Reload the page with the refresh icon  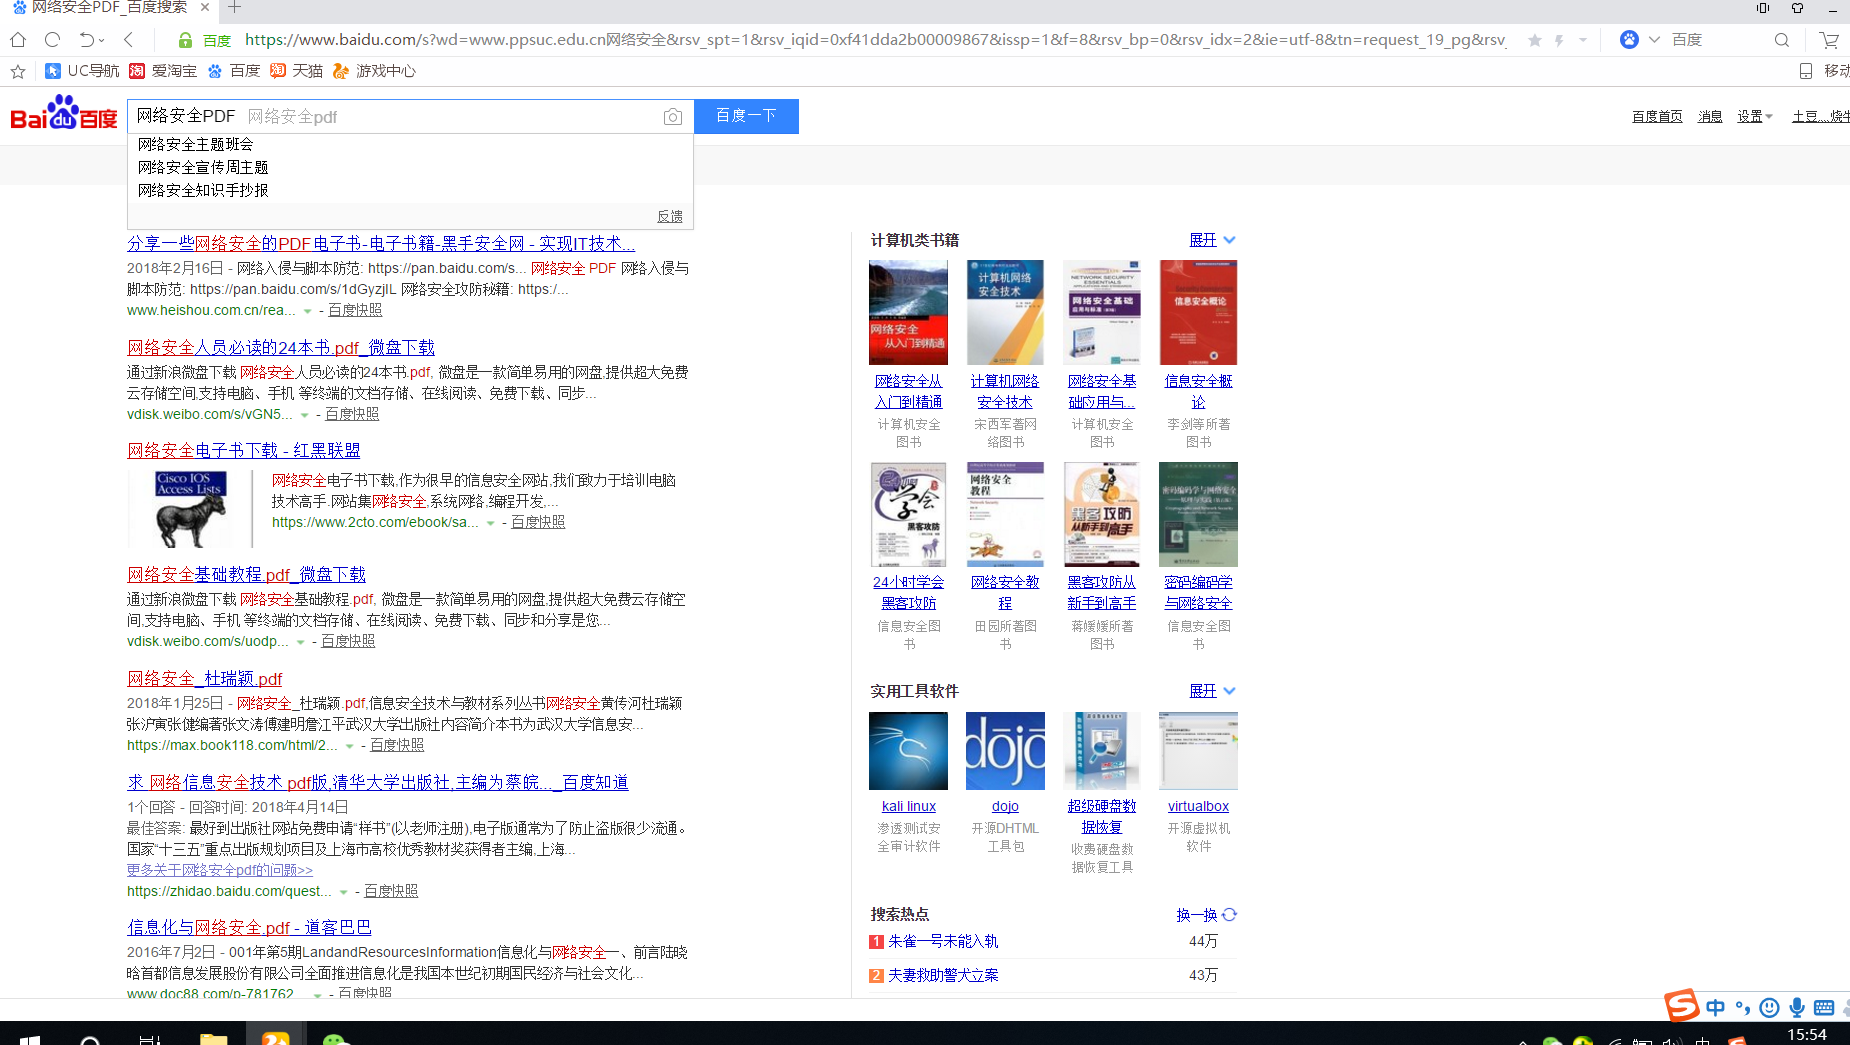click(53, 40)
